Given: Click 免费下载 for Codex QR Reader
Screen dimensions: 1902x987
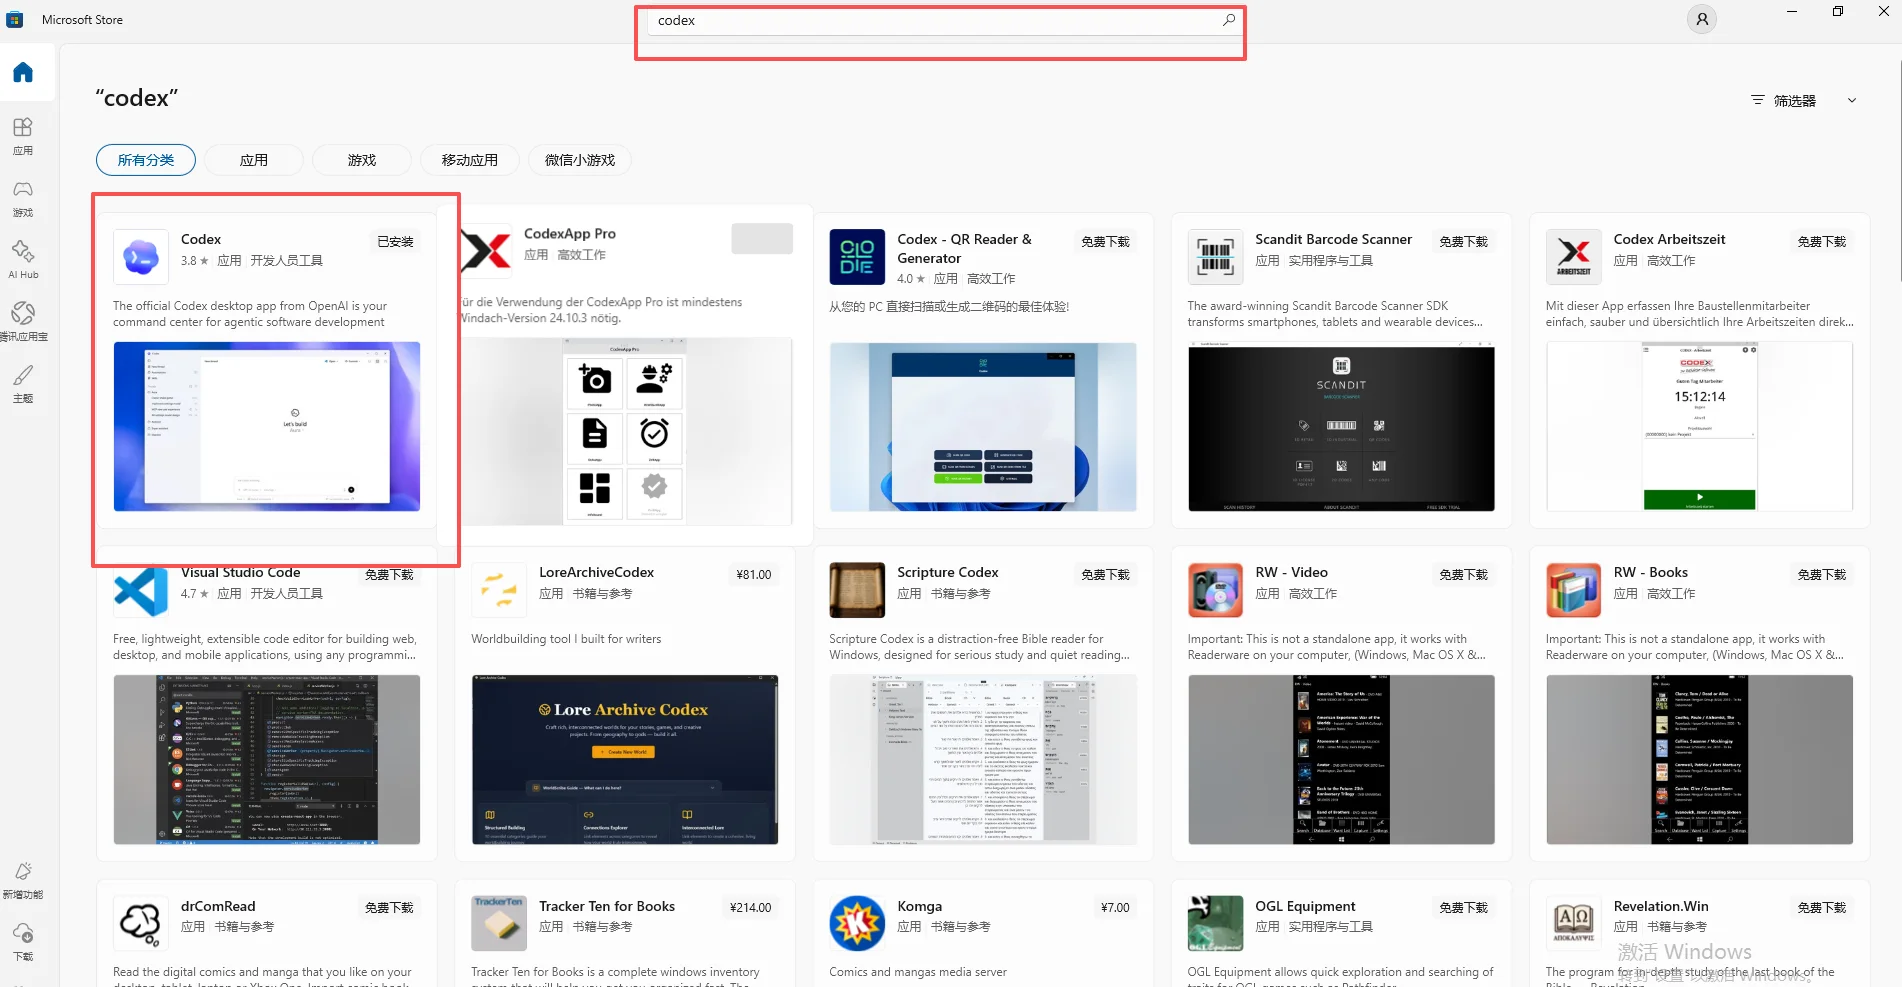Looking at the screenshot, I should (x=1105, y=241).
